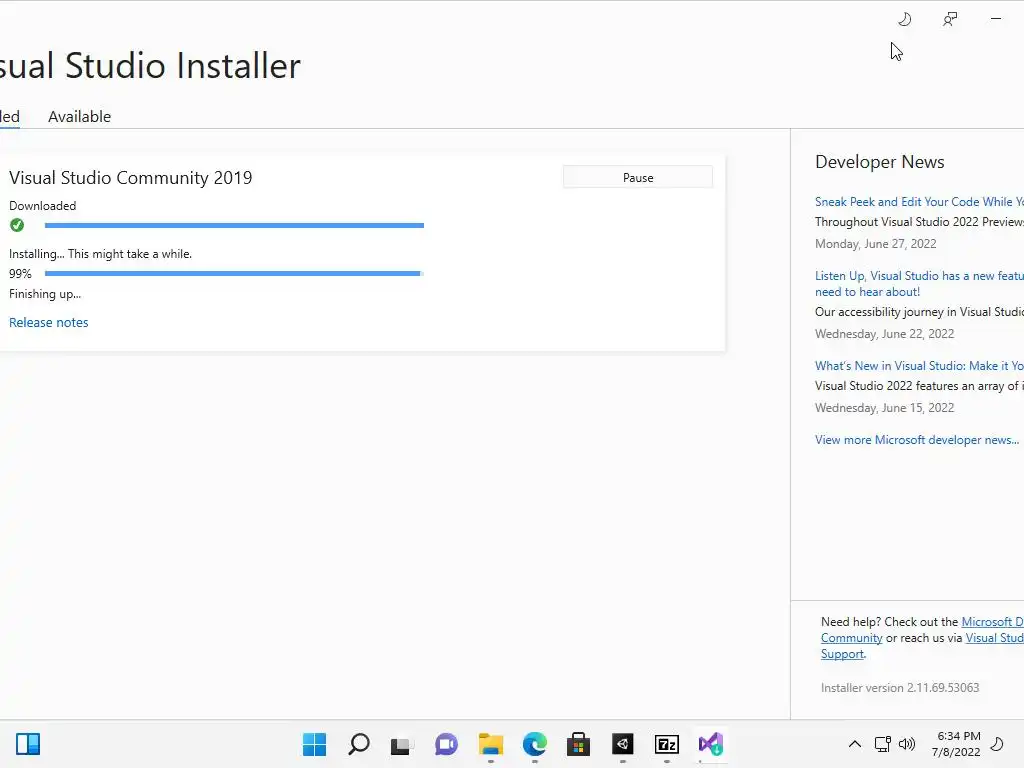This screenshot has width=1024, height=768.
Task: Open the Windows Start menu
Action: [x=314, y=744]
